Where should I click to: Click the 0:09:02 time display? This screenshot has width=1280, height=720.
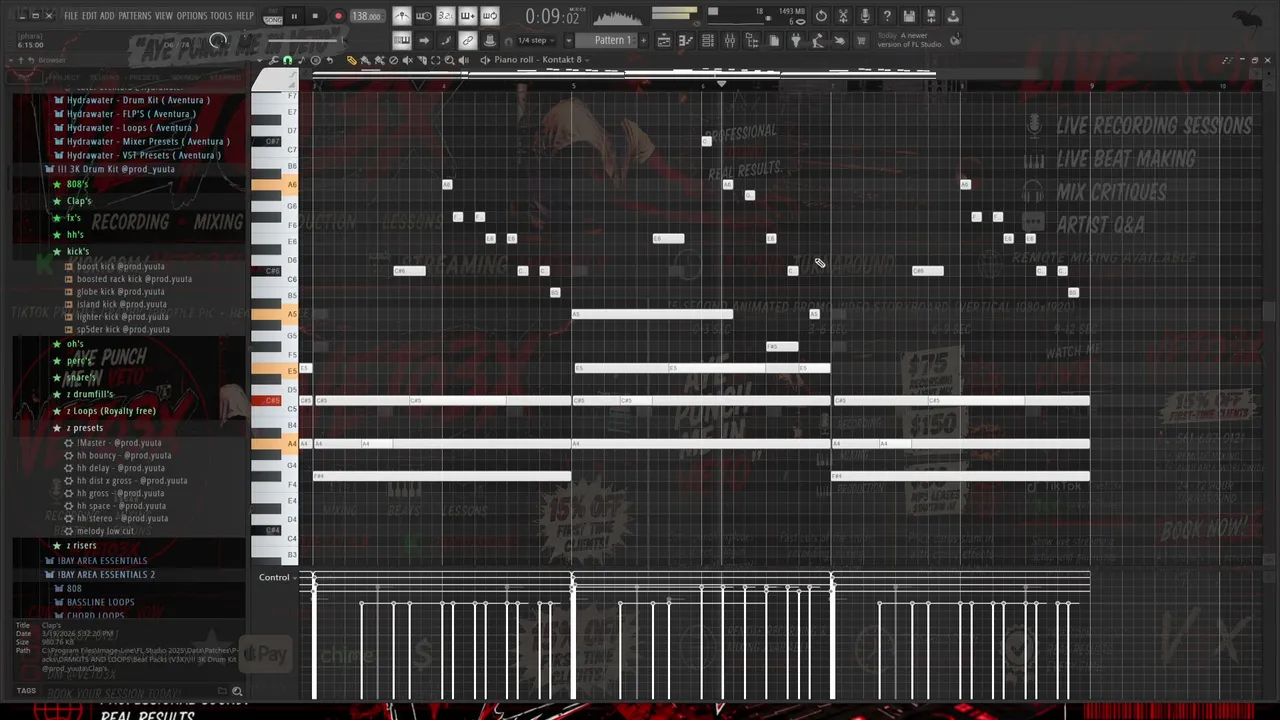tap(552, 17)
